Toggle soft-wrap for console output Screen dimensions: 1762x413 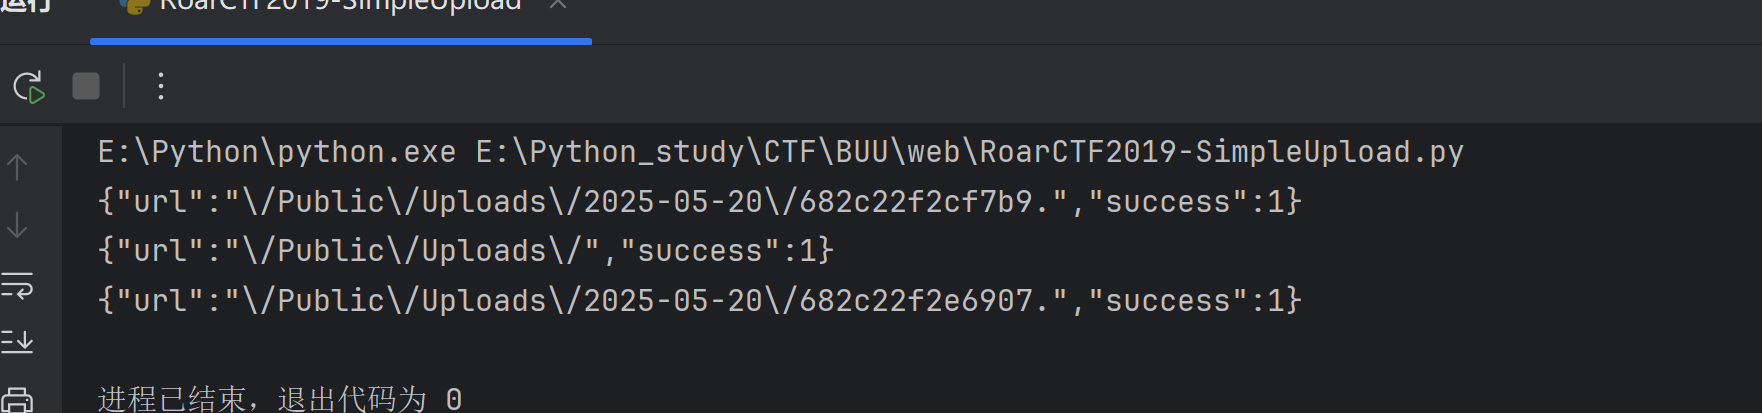pos(17,286)
